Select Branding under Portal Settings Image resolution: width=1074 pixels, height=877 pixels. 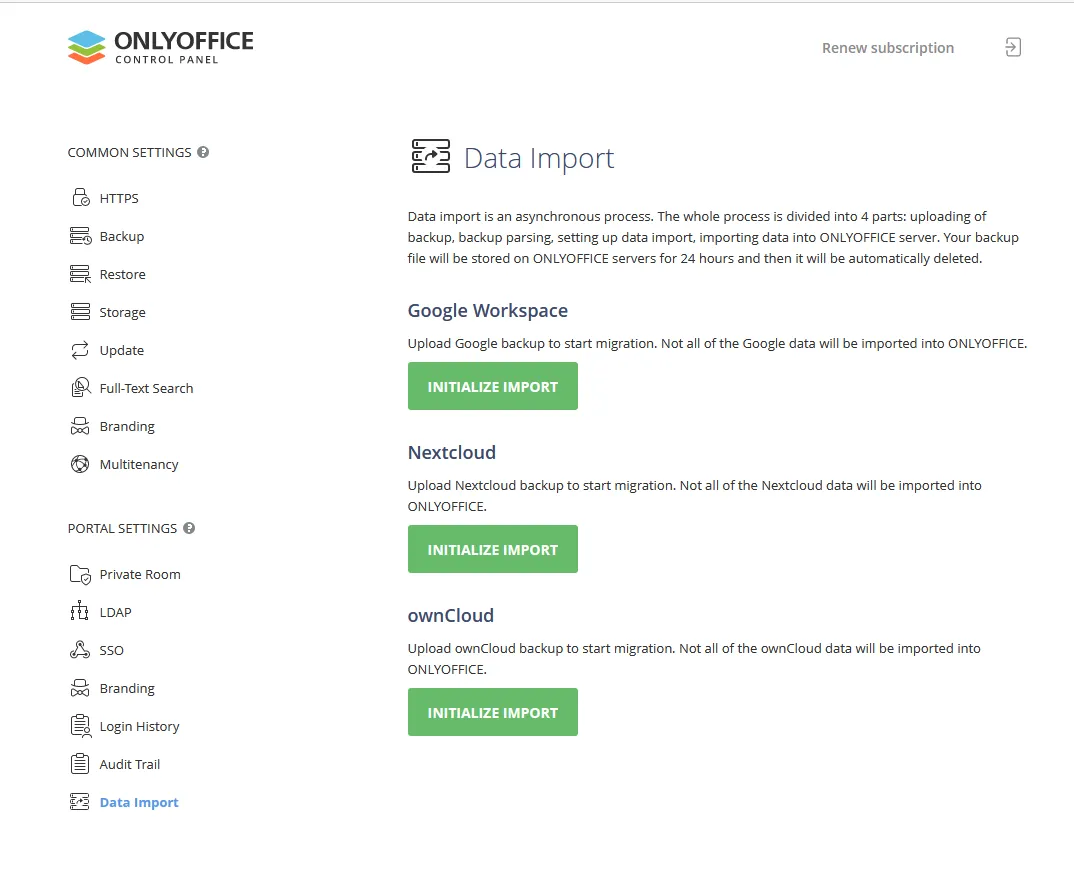(x=127, y=688)
